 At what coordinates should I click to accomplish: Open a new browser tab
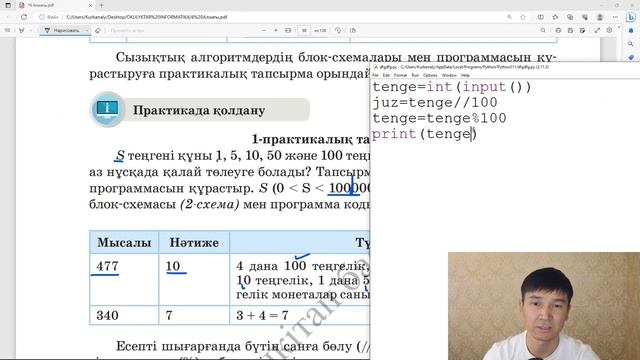[102, 5]
